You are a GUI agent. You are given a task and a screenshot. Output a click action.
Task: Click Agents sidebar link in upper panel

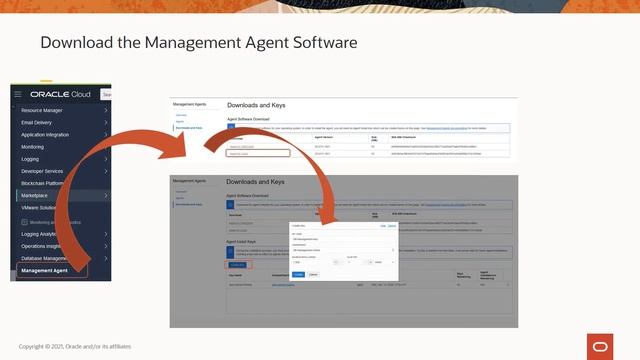point(180,122)
